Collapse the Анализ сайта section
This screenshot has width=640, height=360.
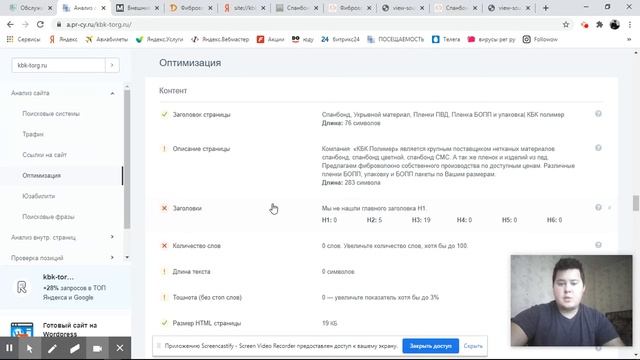112,93
